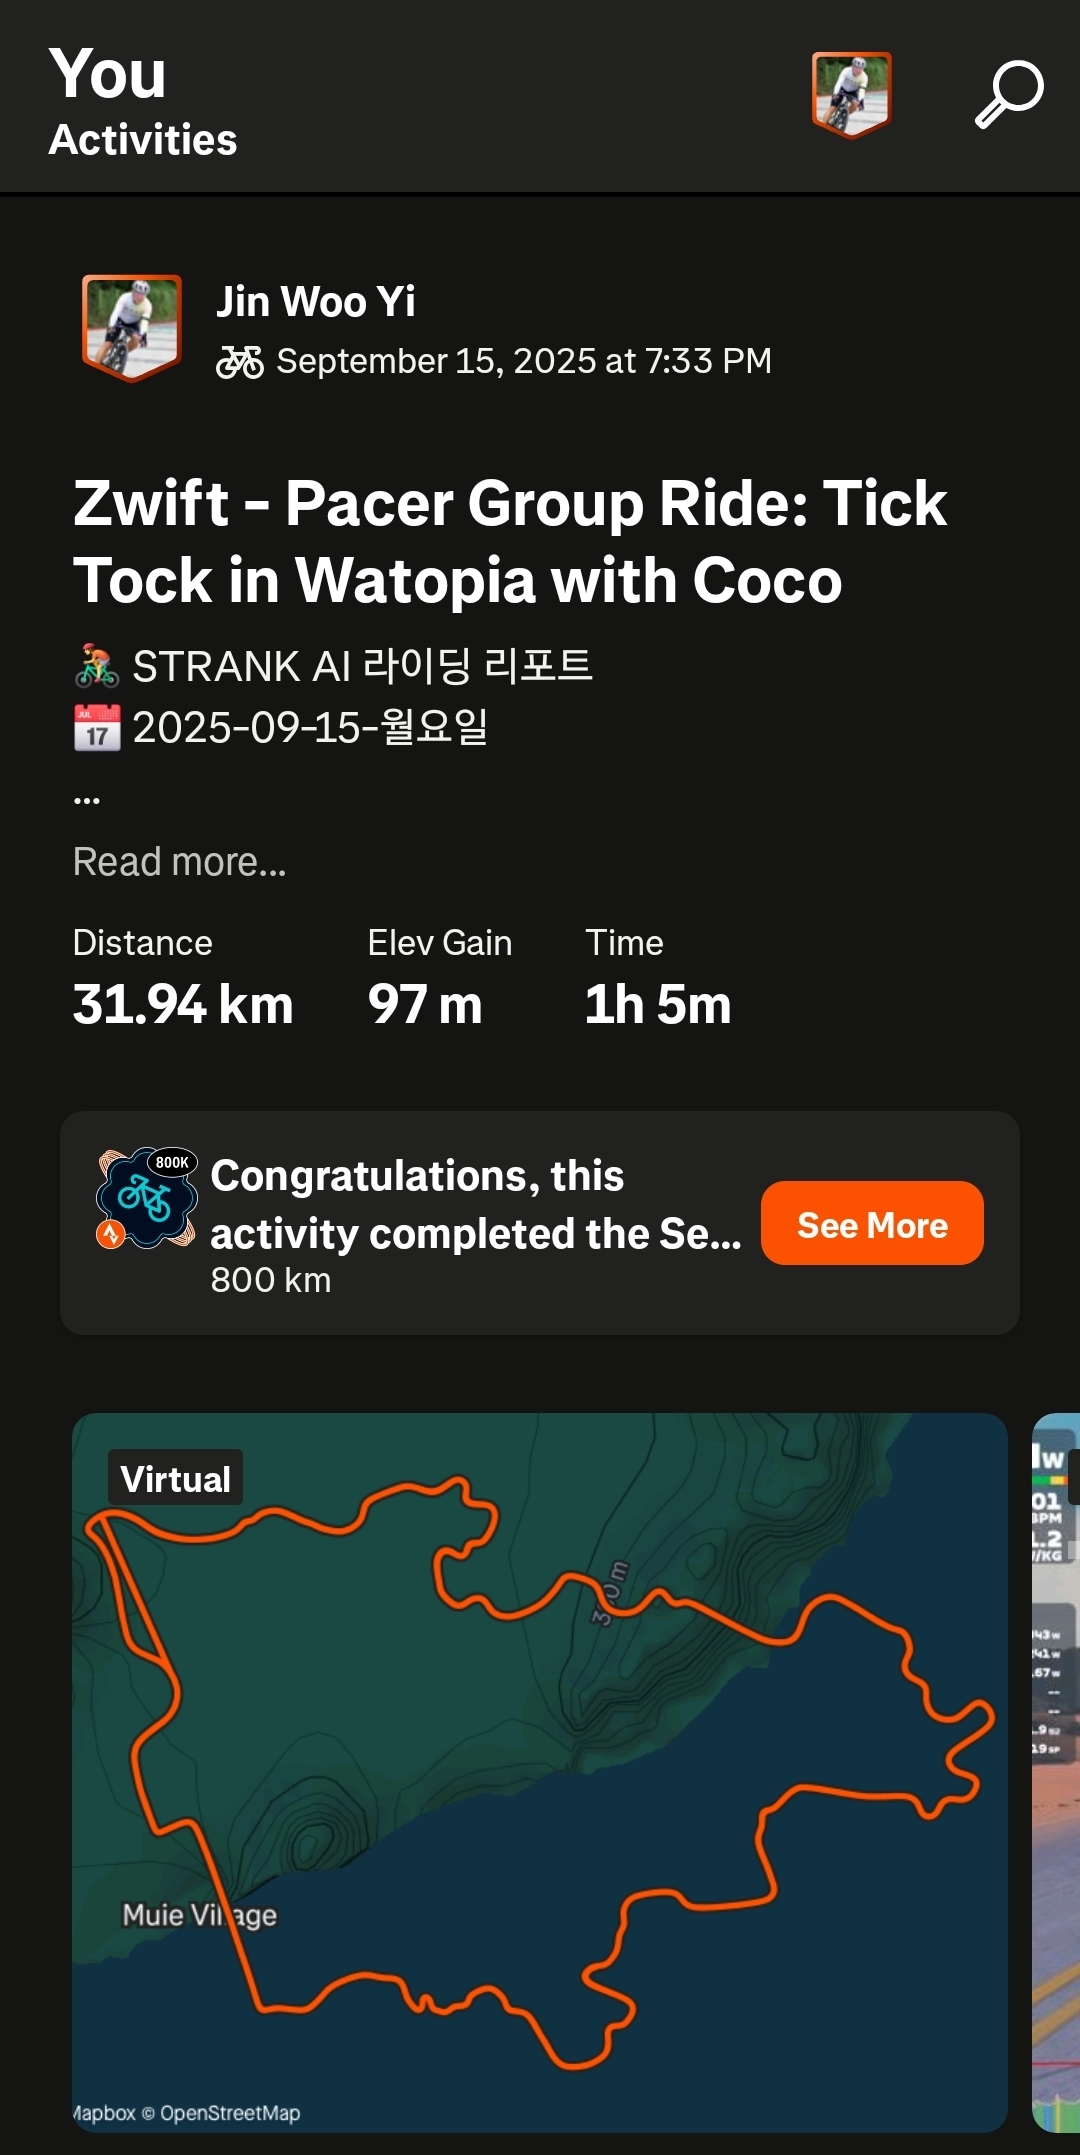
Task: Tap the cyclist emoji in description
Action: pos(97,666)
